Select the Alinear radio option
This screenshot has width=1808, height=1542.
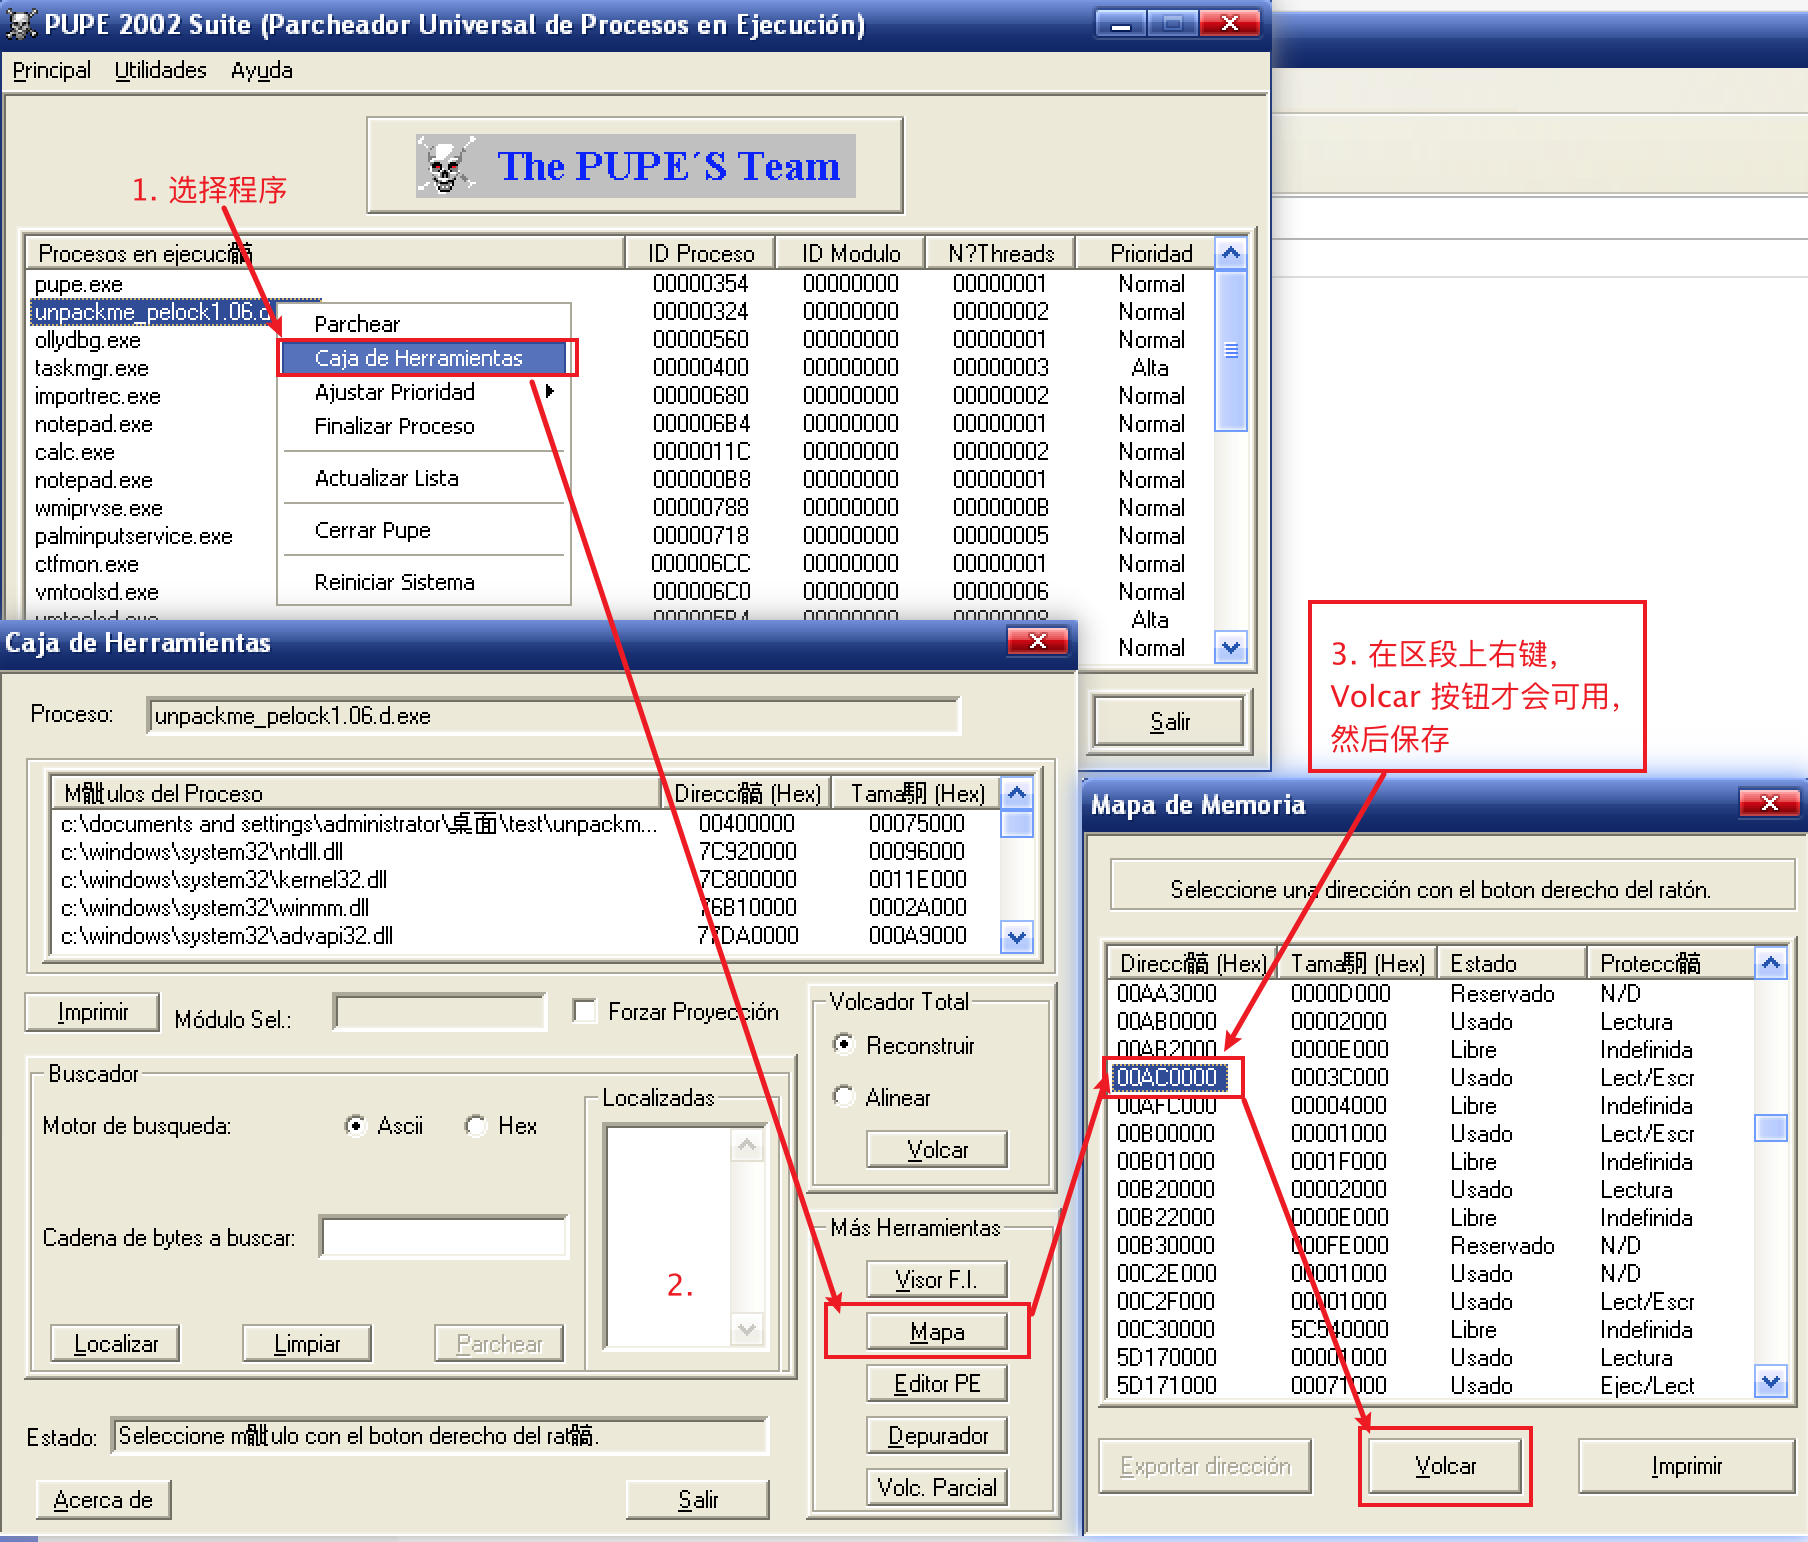click(x=844, y=1097)
